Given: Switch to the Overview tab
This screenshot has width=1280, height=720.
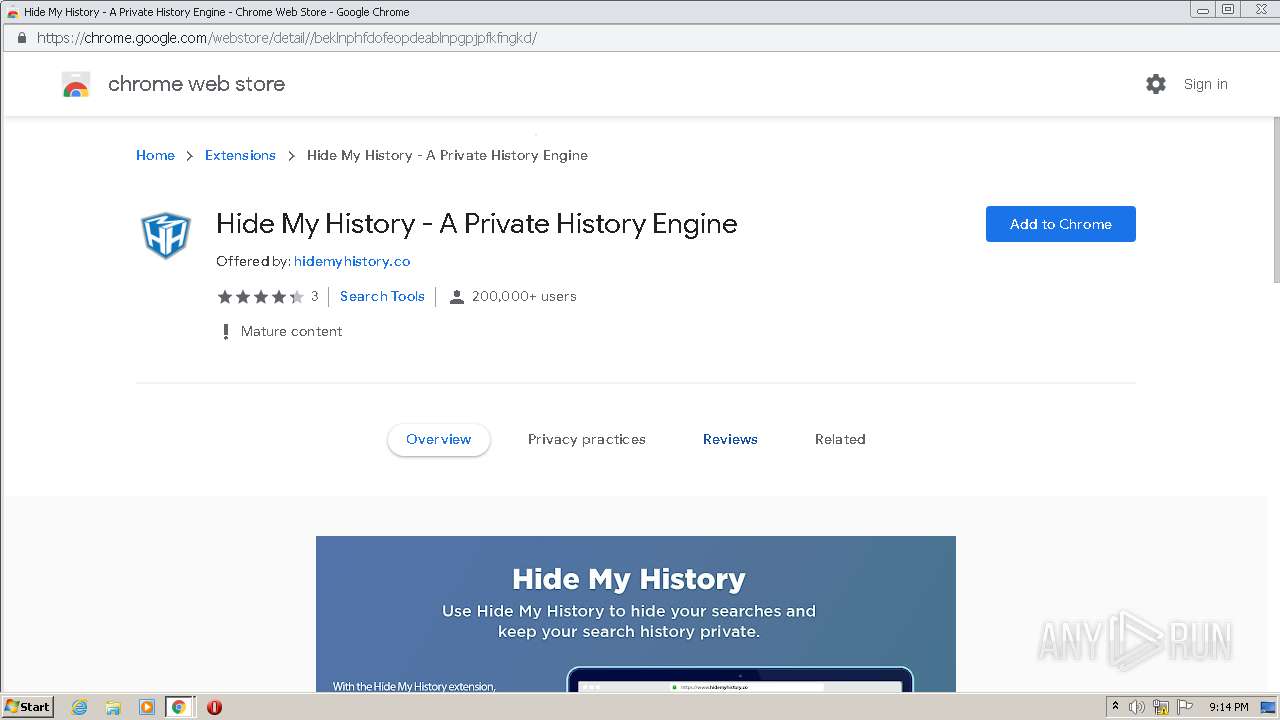Looking at the screenshot, I should (x=439, y=439).
